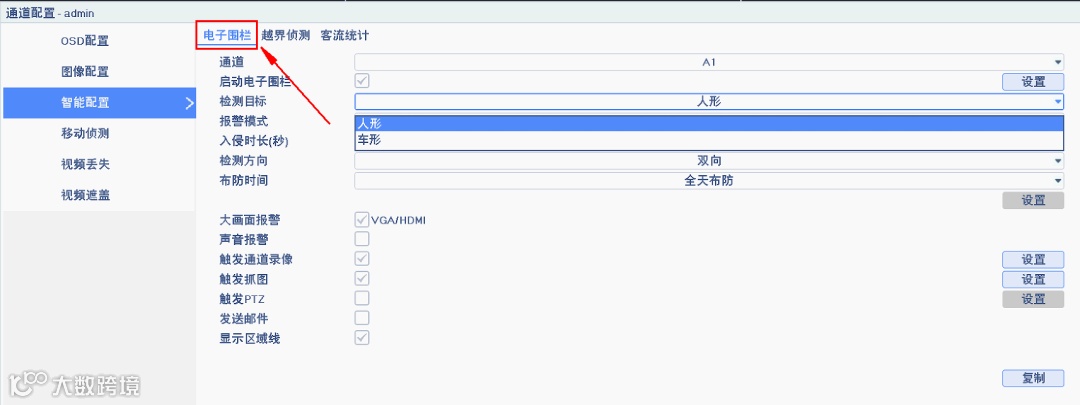Toggle the 启动电子围栏 checkbox
1080x405 pixels.
coord(362,81)
